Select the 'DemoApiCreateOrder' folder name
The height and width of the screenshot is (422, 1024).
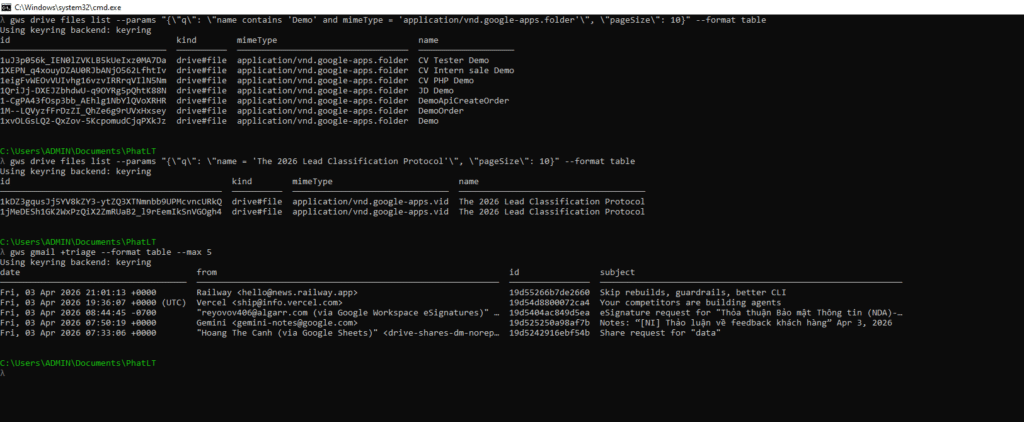coord(463,100)
